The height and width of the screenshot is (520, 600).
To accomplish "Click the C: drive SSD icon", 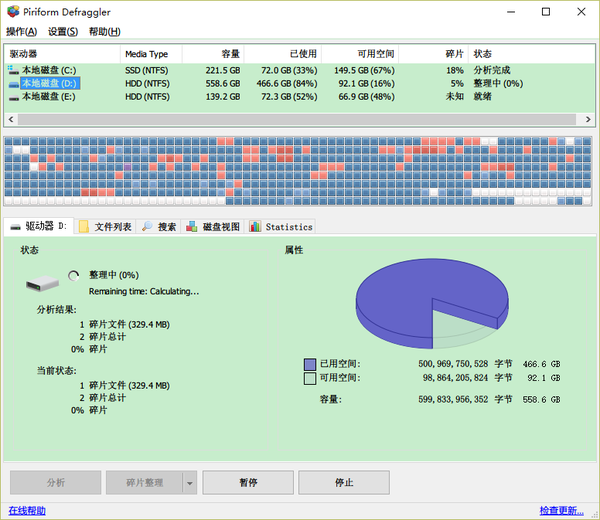I will [x=13, y=70].
